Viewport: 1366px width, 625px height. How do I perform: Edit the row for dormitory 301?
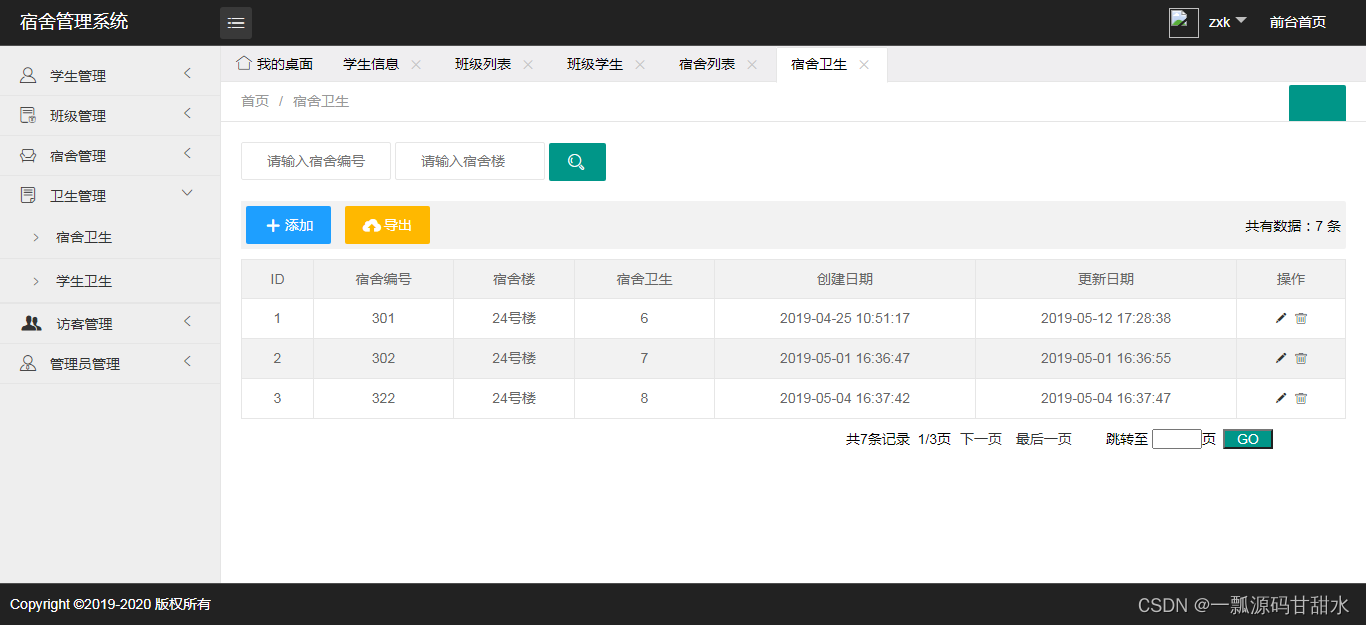pyautogui.click(x=1281, y=318)
